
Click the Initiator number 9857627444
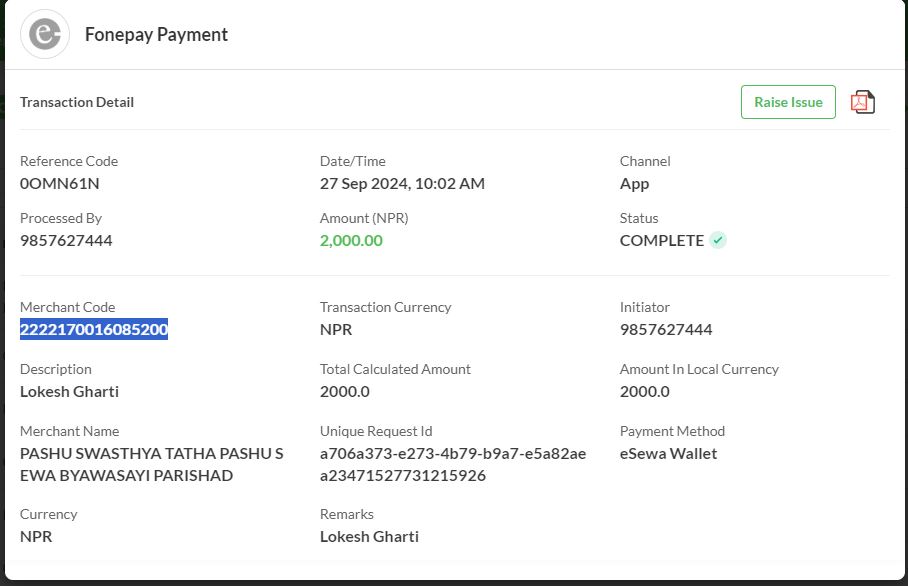click(x=666, y=329)
